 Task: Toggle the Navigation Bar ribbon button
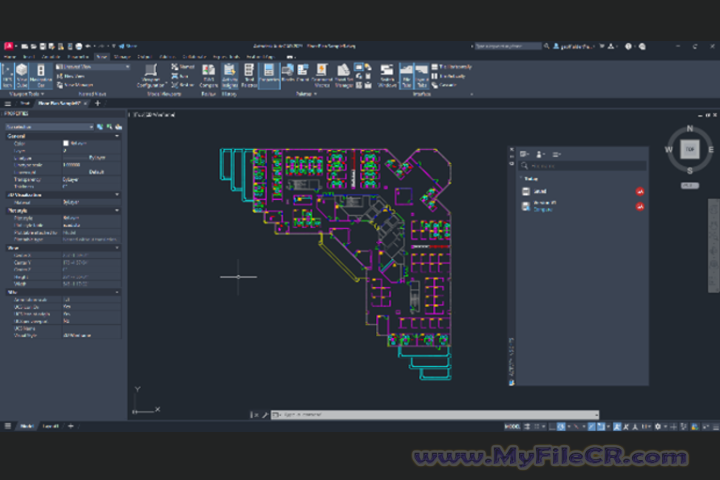[41, 76]
